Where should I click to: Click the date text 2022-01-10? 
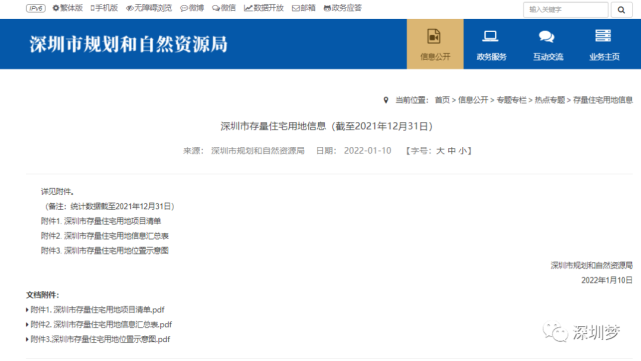point(368,151)
